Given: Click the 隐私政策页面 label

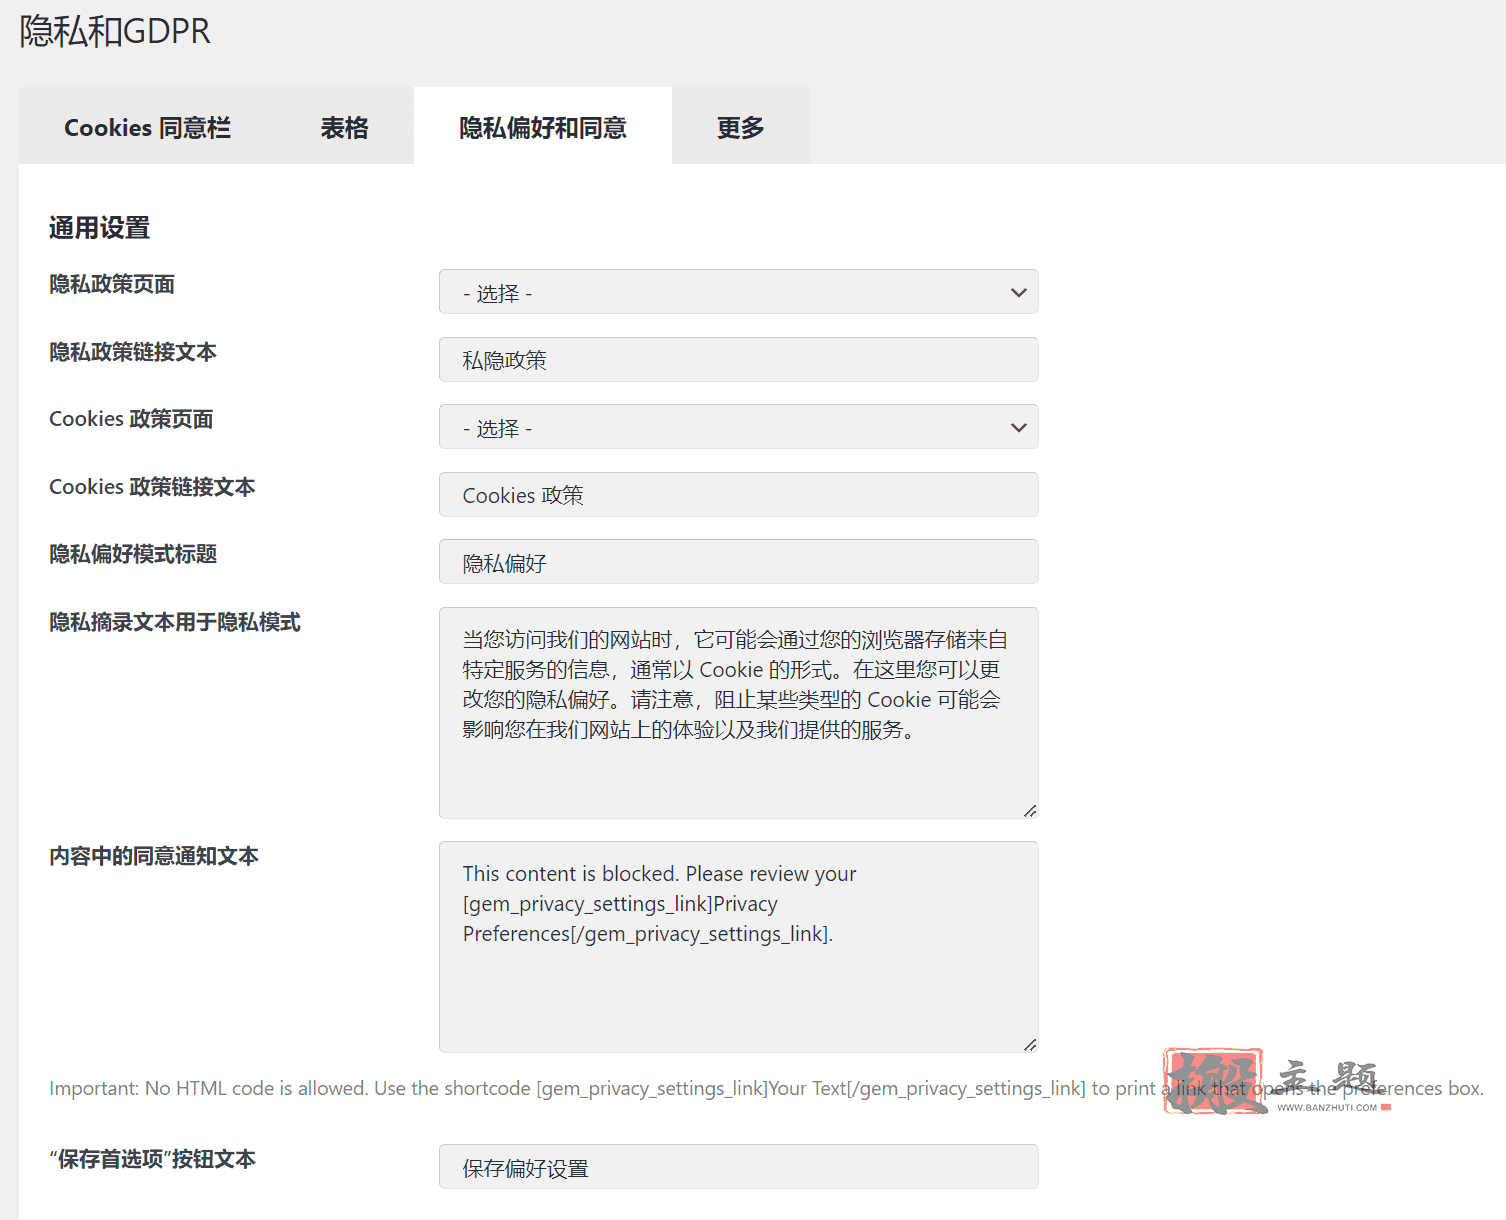Looking at the screenshot, I should coord(112,284).
